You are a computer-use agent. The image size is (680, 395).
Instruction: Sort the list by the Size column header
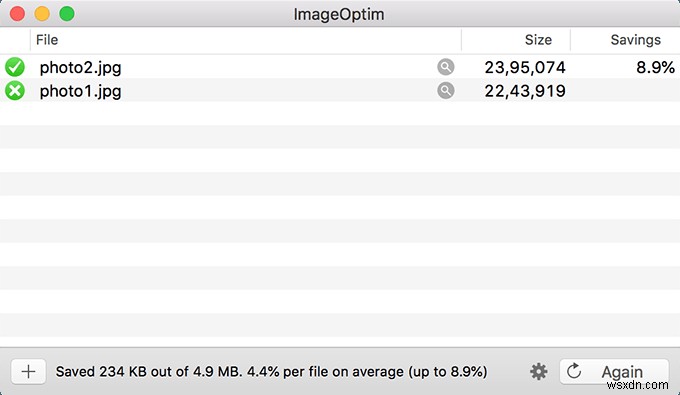pyautogui.click(x=516, y=40)
